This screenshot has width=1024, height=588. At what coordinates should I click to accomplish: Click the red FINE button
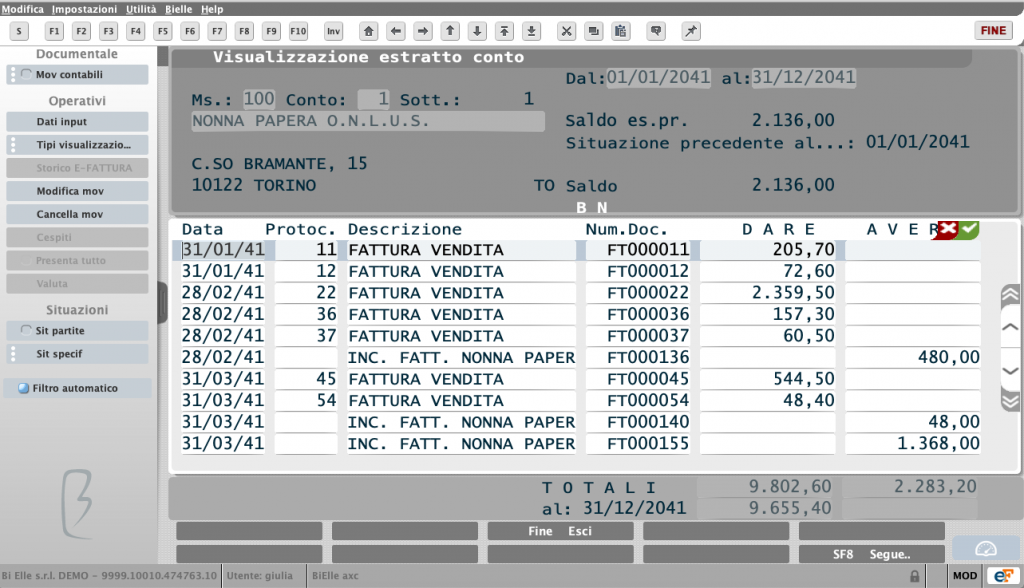tap(993, 31)
